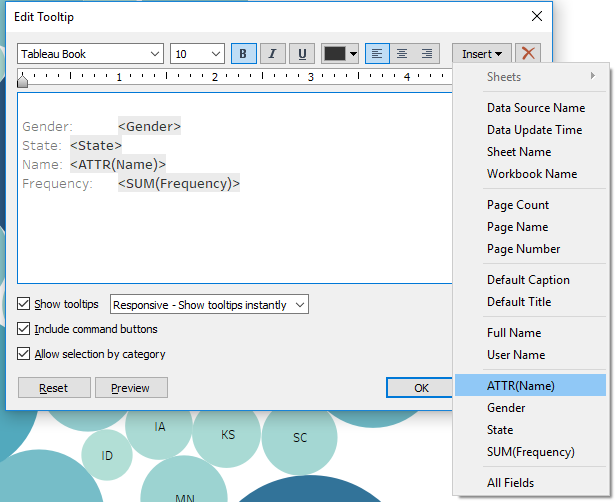Toggle Underline formatting button
The height and width of the screenshot is (502, 616).
(x=302, y=53)
